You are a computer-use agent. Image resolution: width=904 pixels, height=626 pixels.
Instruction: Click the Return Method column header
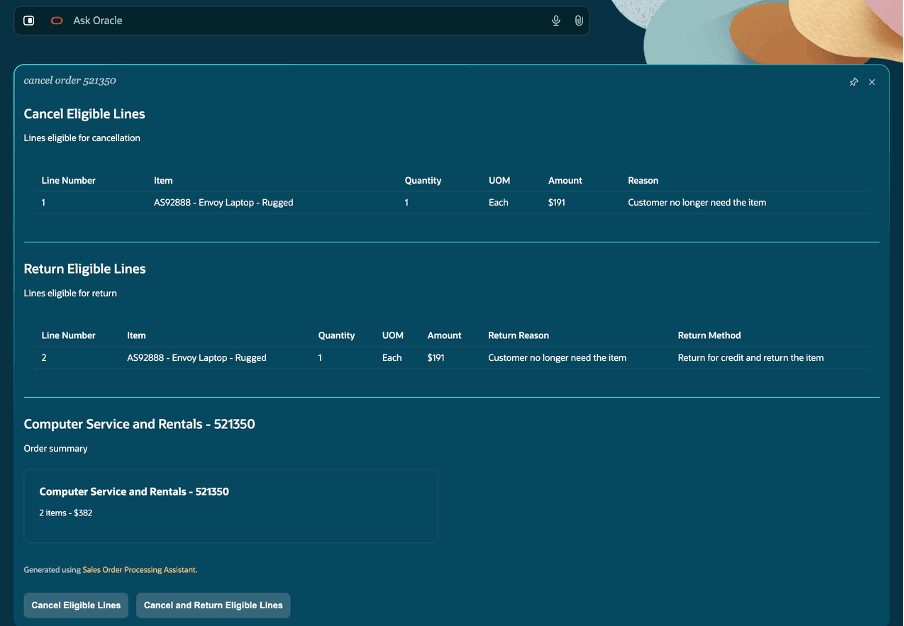[709, 335]
